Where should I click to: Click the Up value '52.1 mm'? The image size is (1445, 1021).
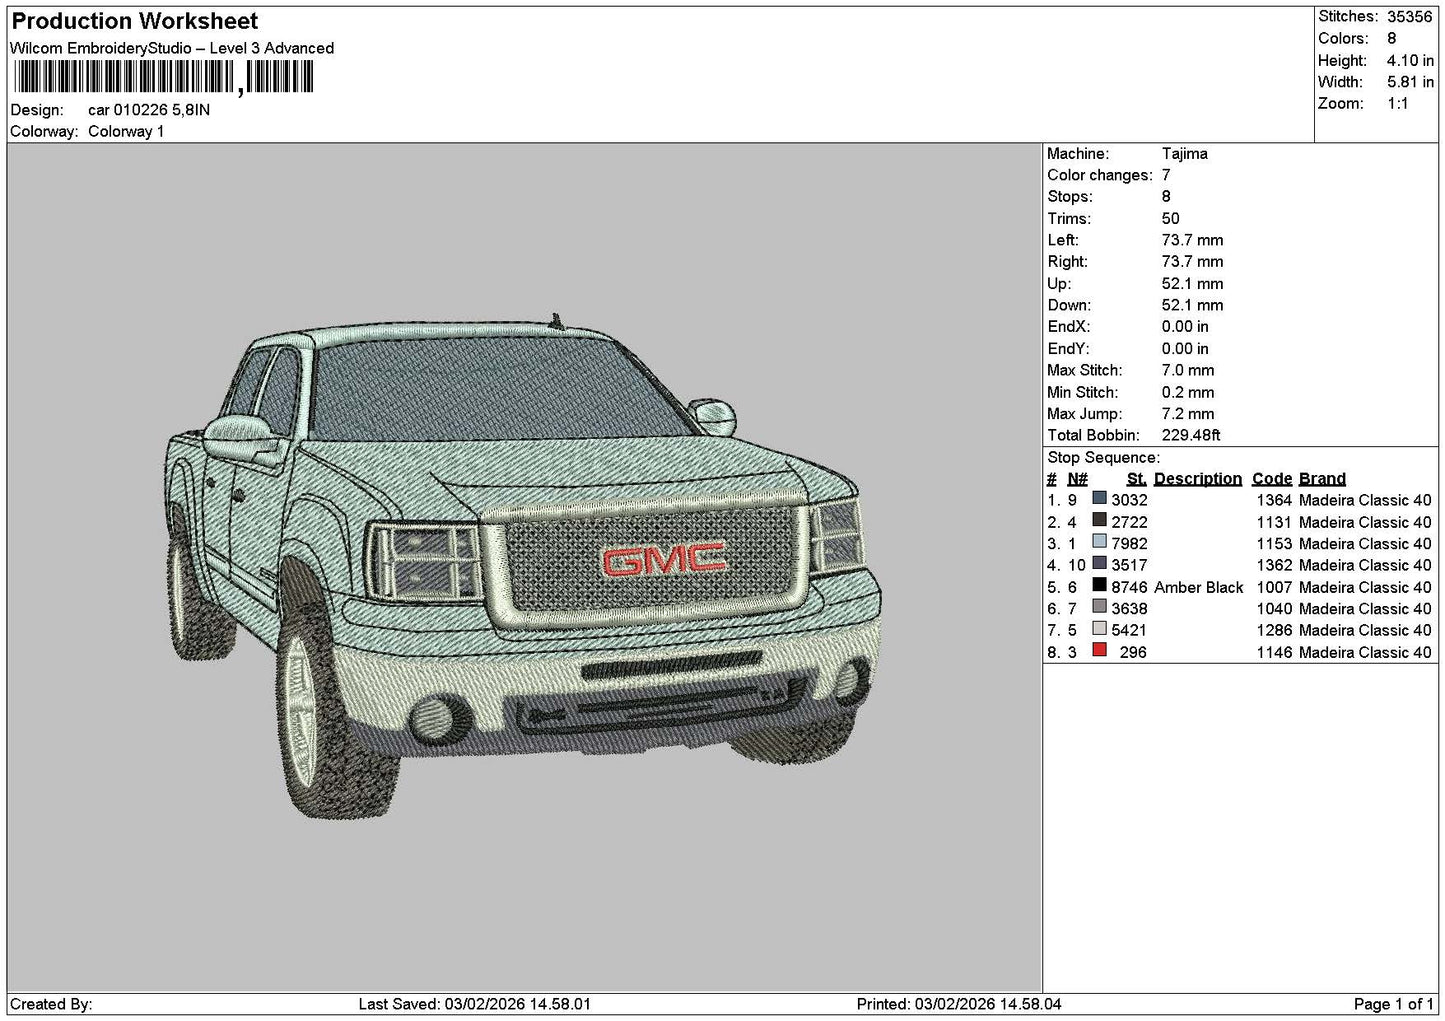tap(1192, 284)
